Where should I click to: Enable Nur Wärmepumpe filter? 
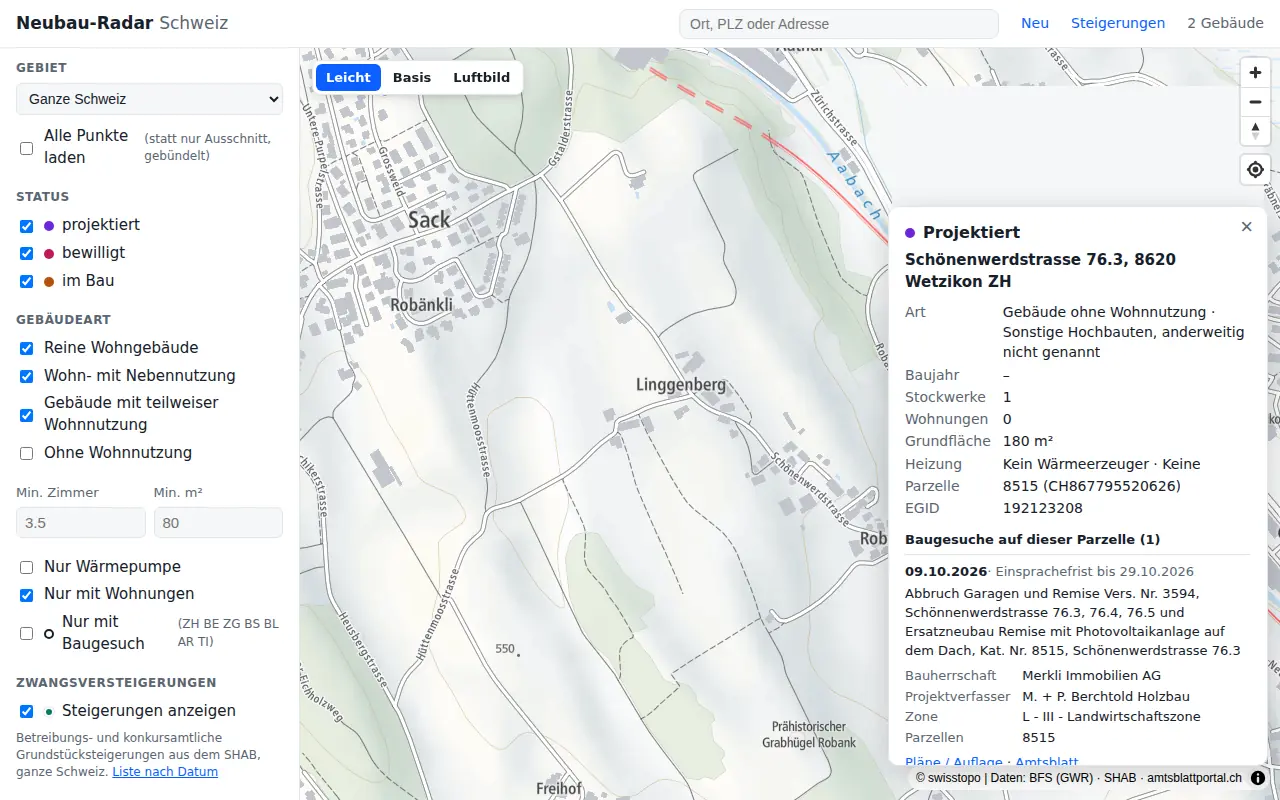[x=27, y=568]
